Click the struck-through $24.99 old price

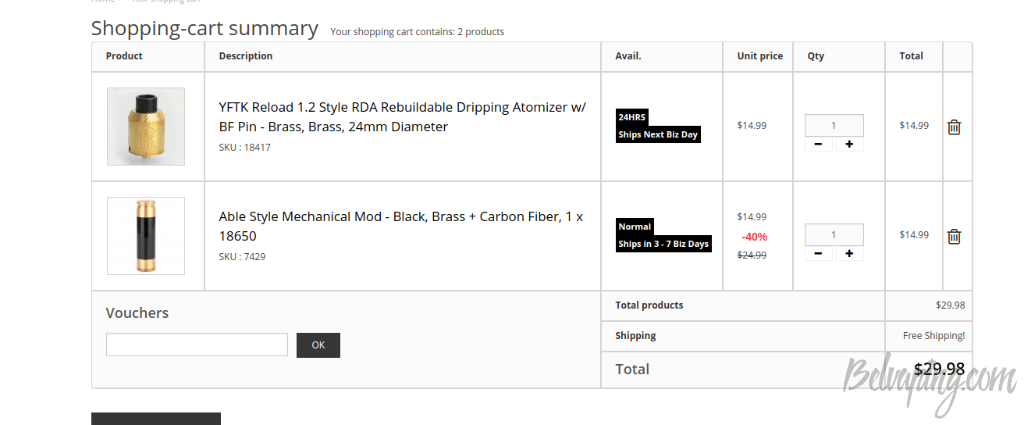pos(752,255)
